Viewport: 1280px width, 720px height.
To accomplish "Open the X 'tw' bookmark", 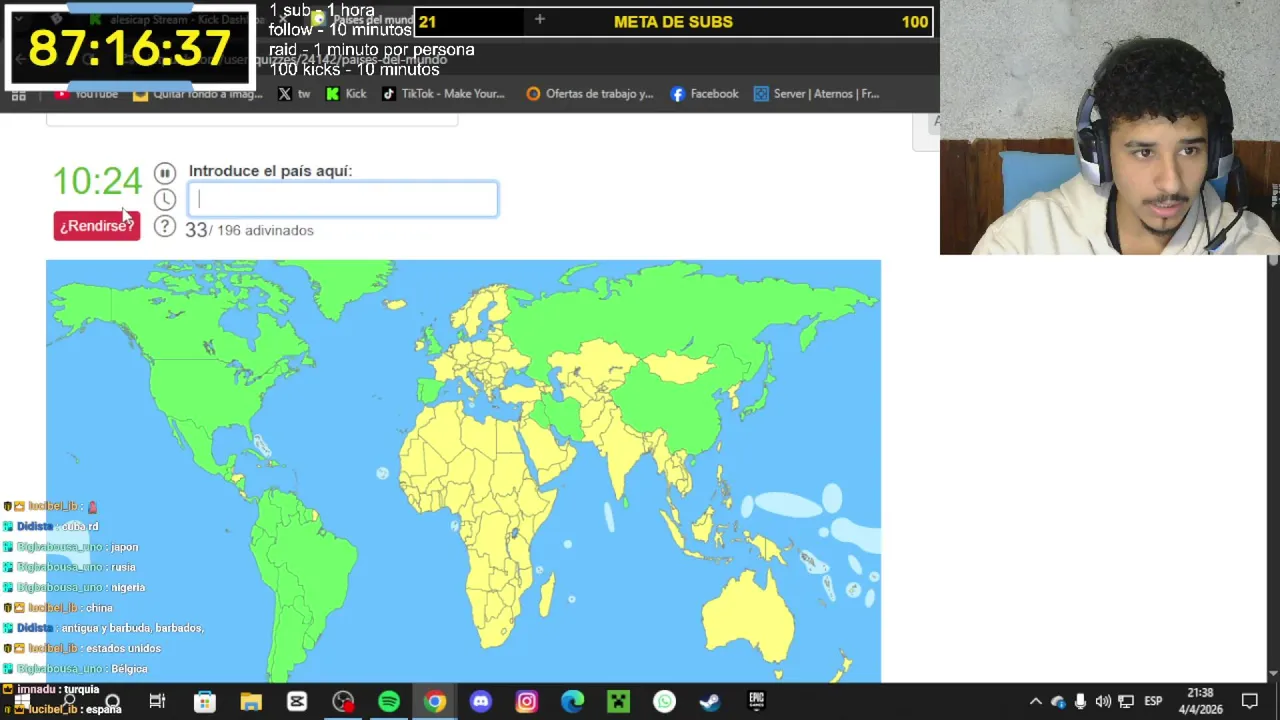I will coord(294,94).
